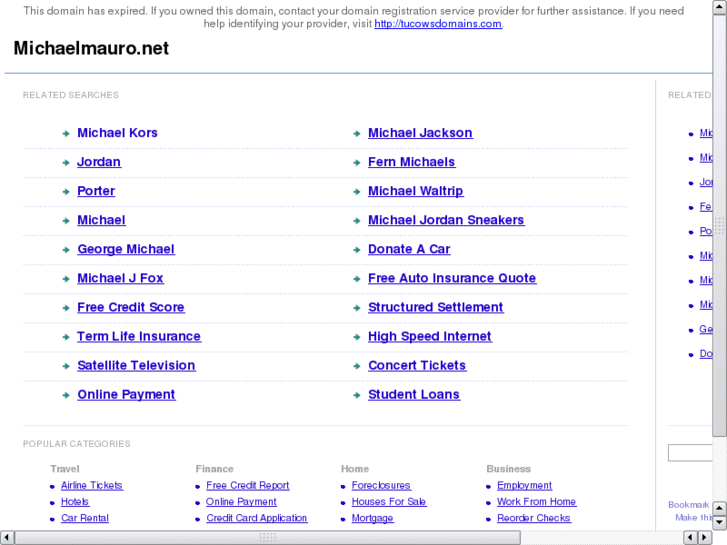Click the Donate A Car link
This screenshot has width=727, height=545.
pos(409,249)
